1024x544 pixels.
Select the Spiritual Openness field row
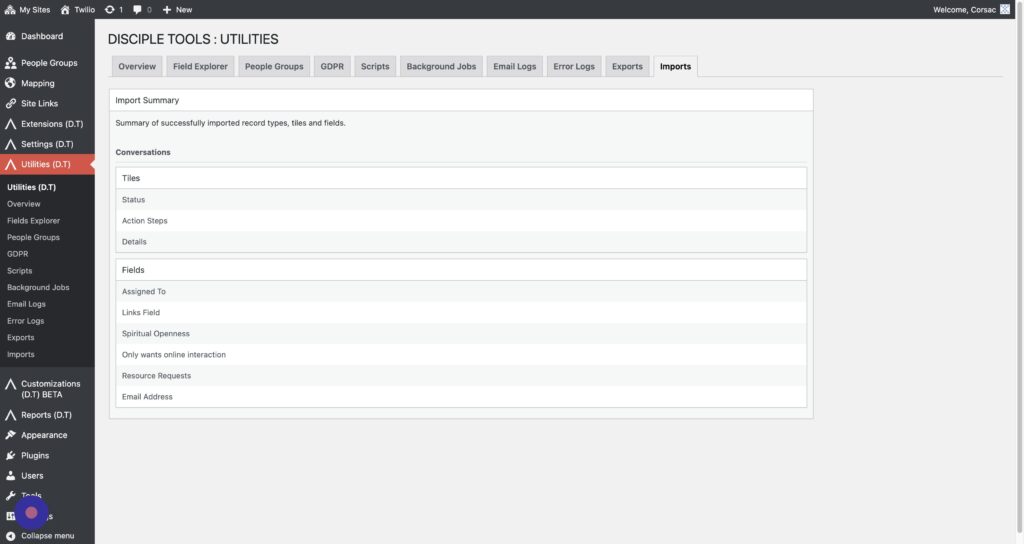(x=156, y=334)
